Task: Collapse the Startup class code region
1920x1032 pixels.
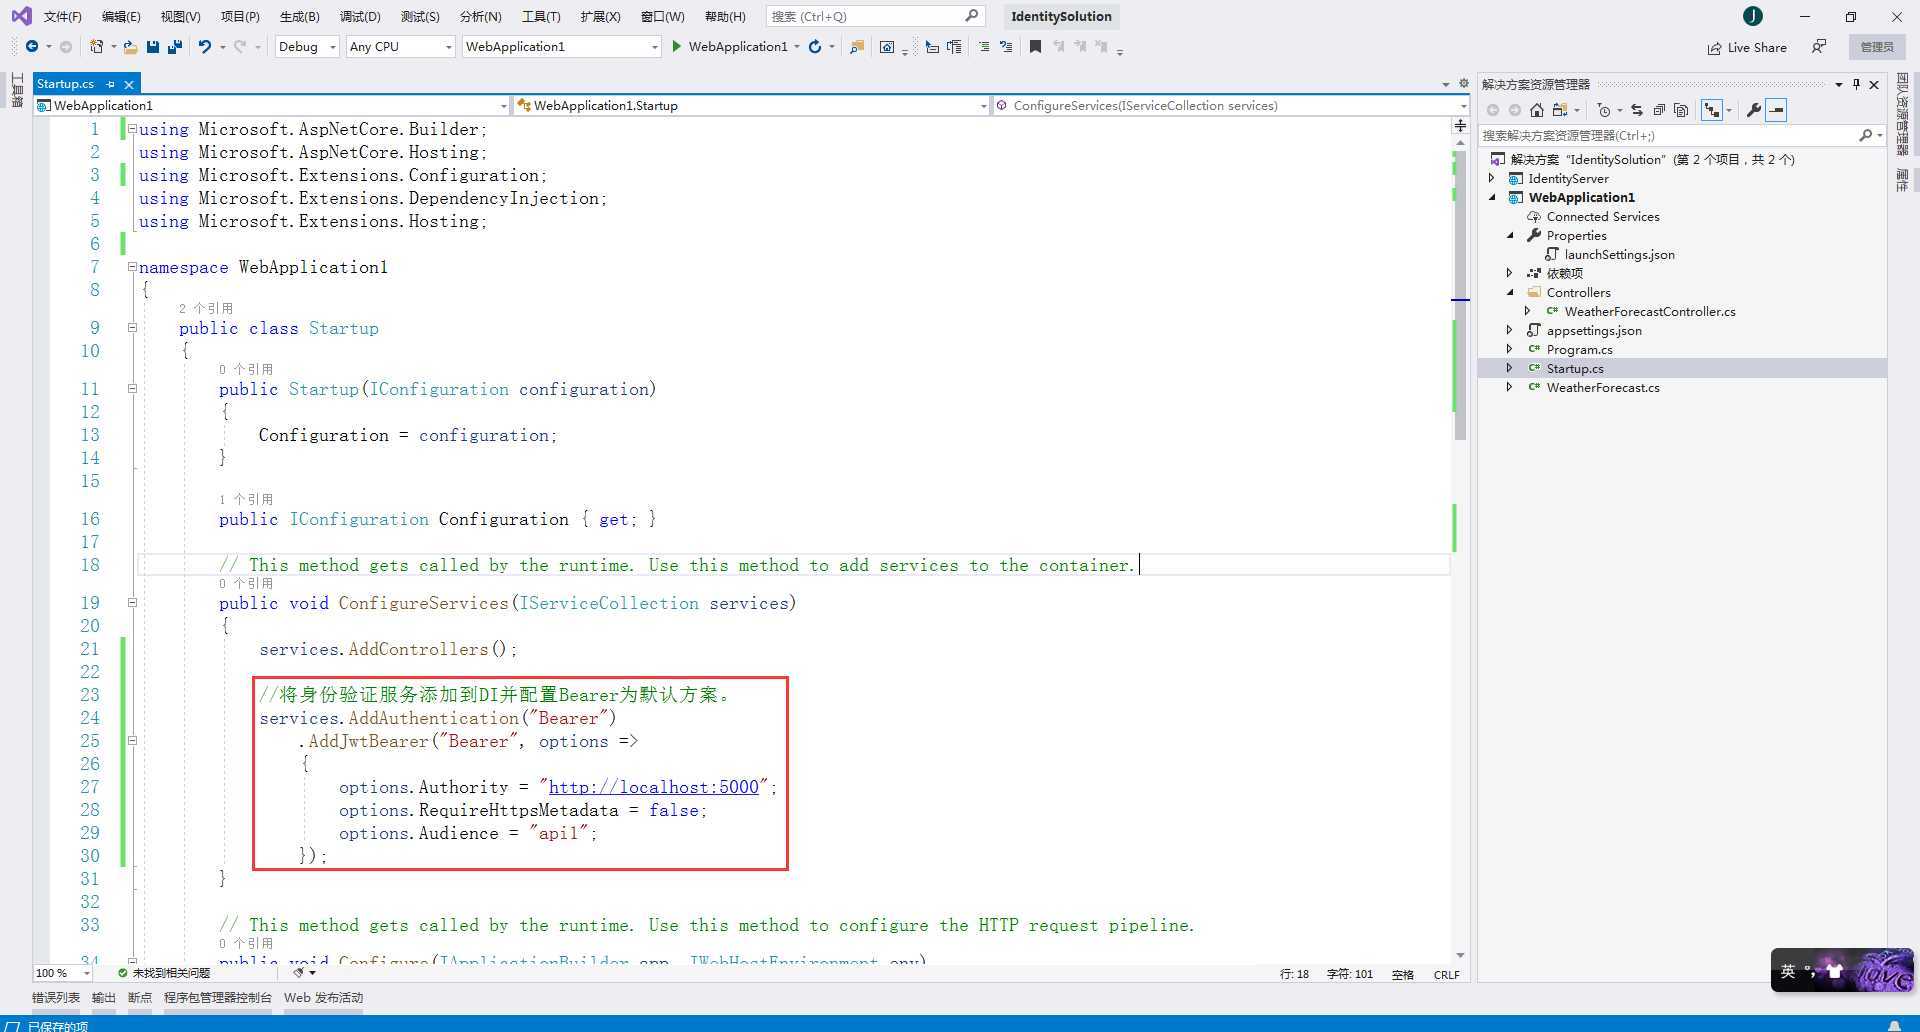Action: pyautogui.click(x=132, y=328)
